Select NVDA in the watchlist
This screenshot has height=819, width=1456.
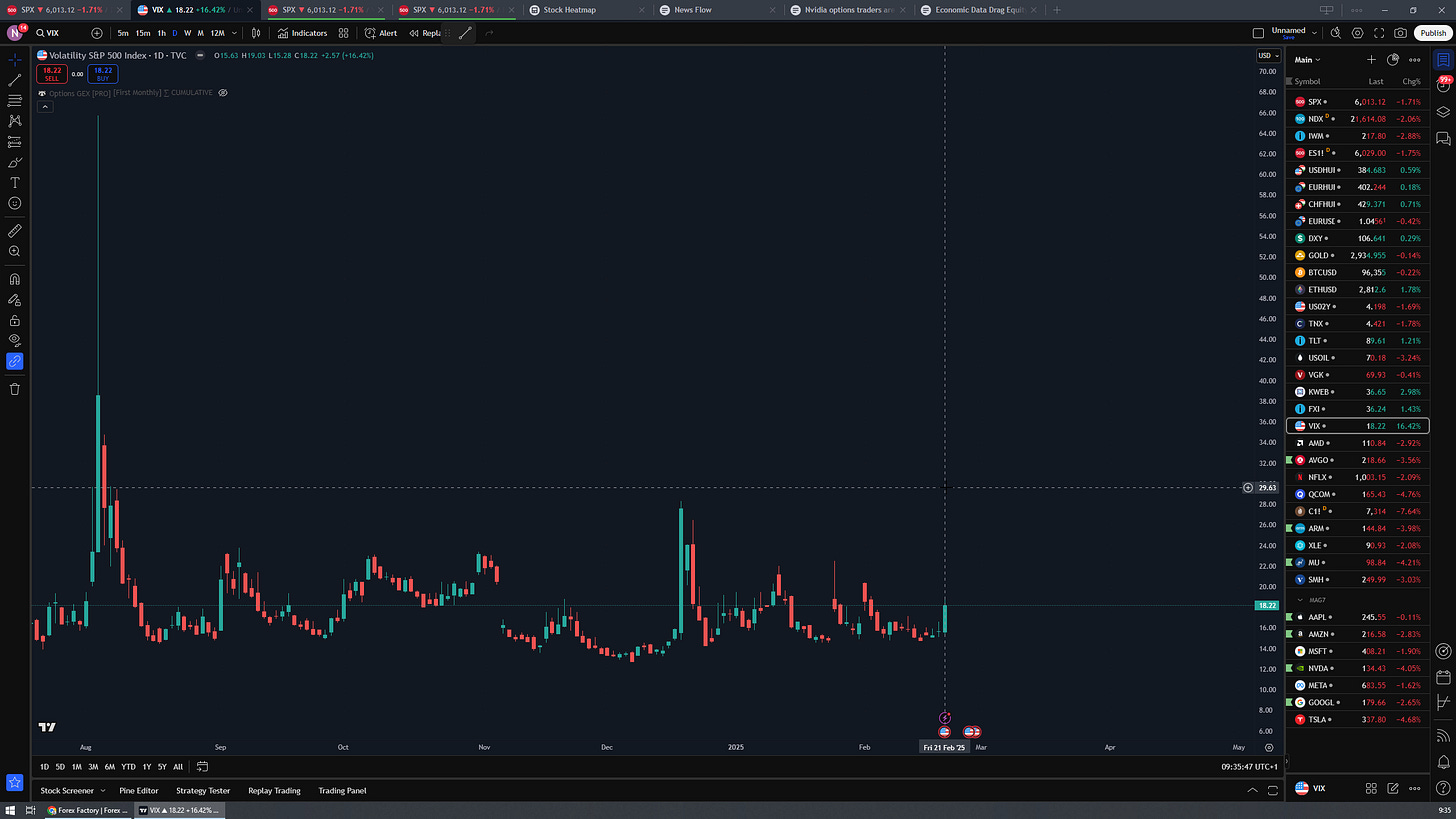point(1360,668)
